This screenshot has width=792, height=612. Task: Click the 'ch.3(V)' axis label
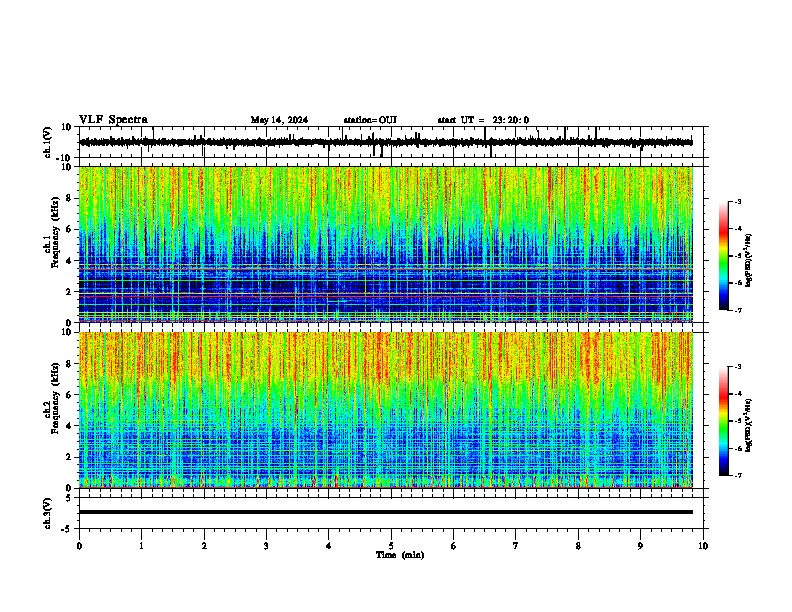(47, 513)
